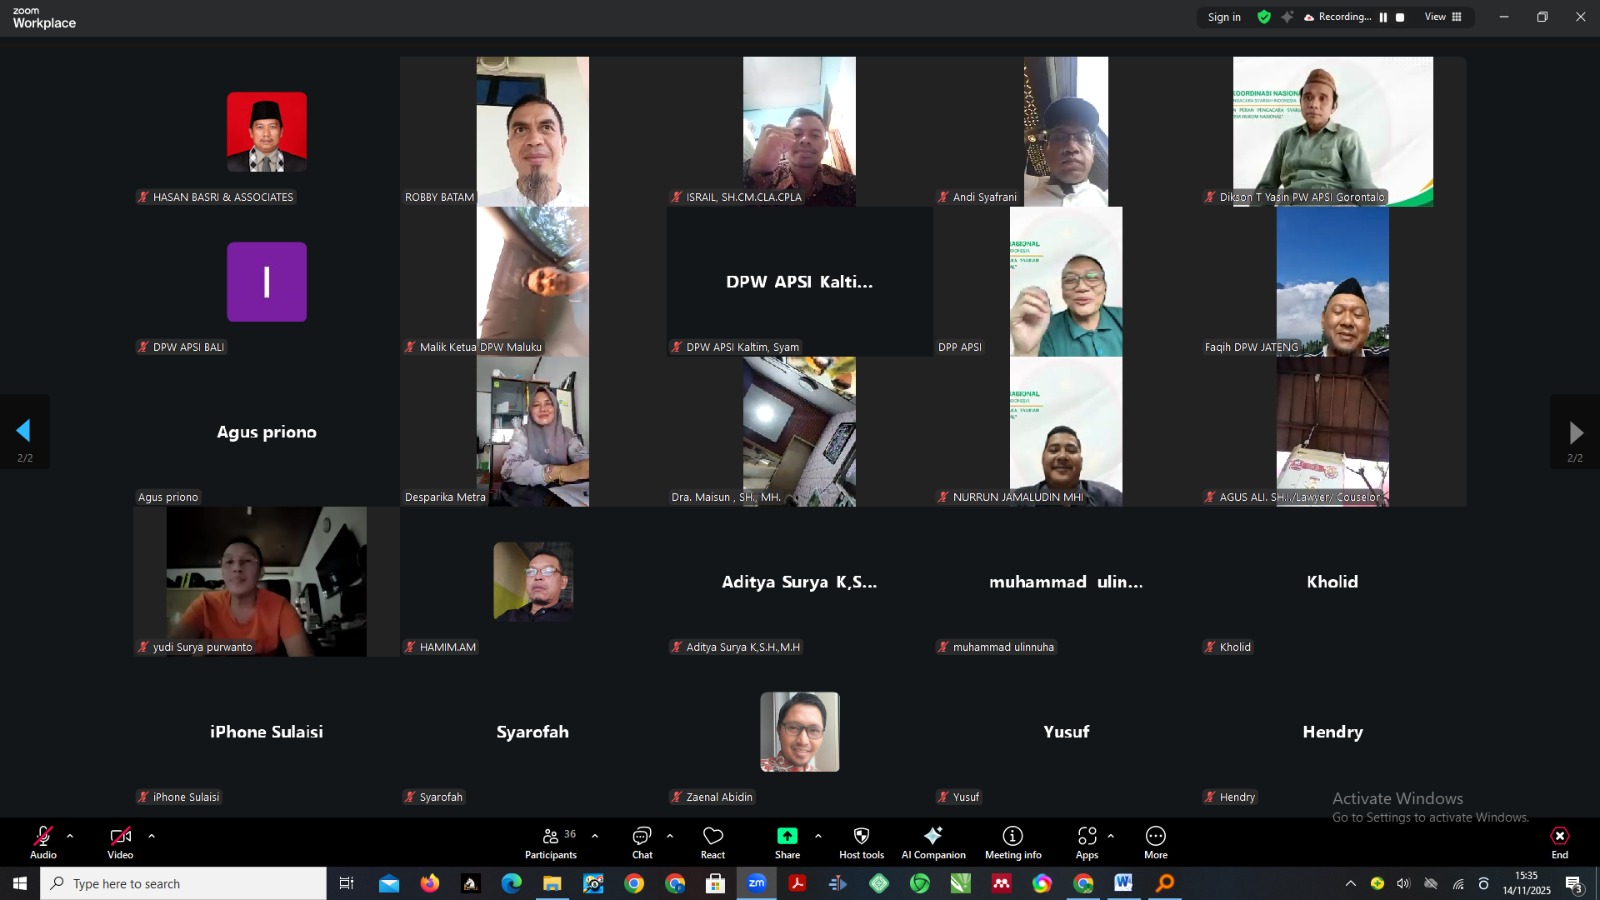This screenshot has height=900, width=1600.
Task: Expand video options arrow
Action: click(x=151, y=836)
